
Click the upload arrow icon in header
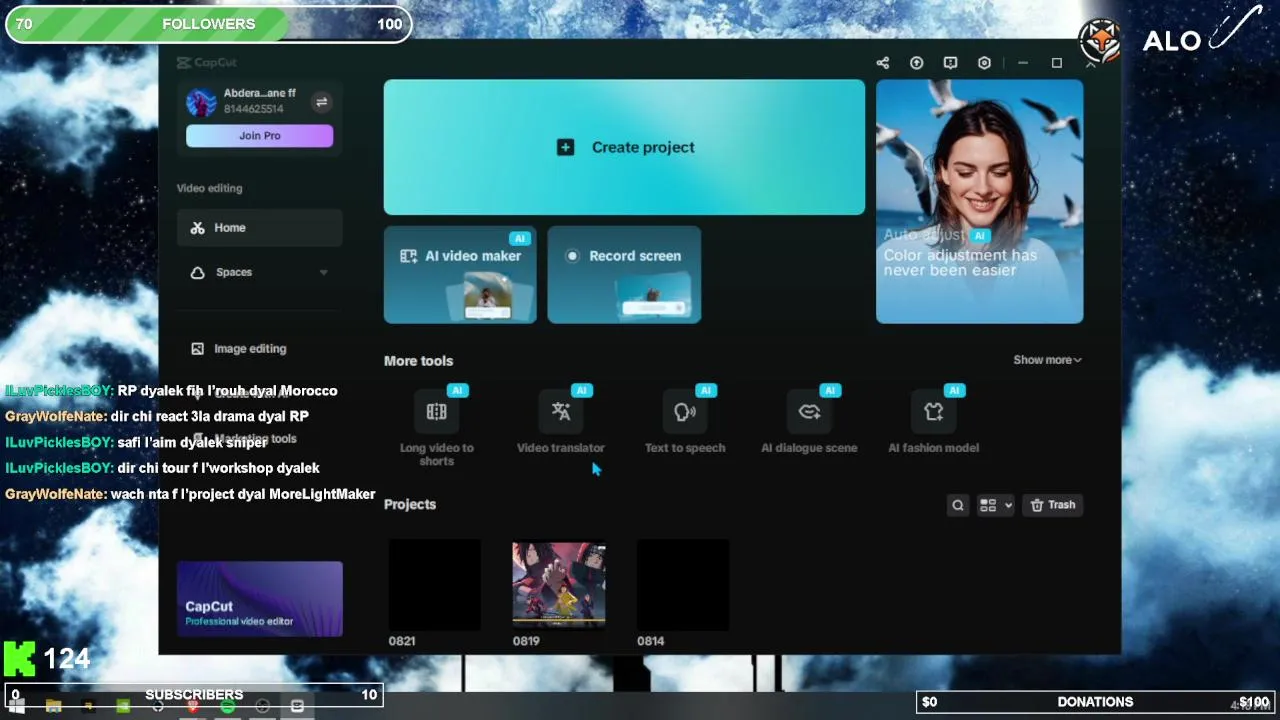pyautogui.click(x=916, y=63)
